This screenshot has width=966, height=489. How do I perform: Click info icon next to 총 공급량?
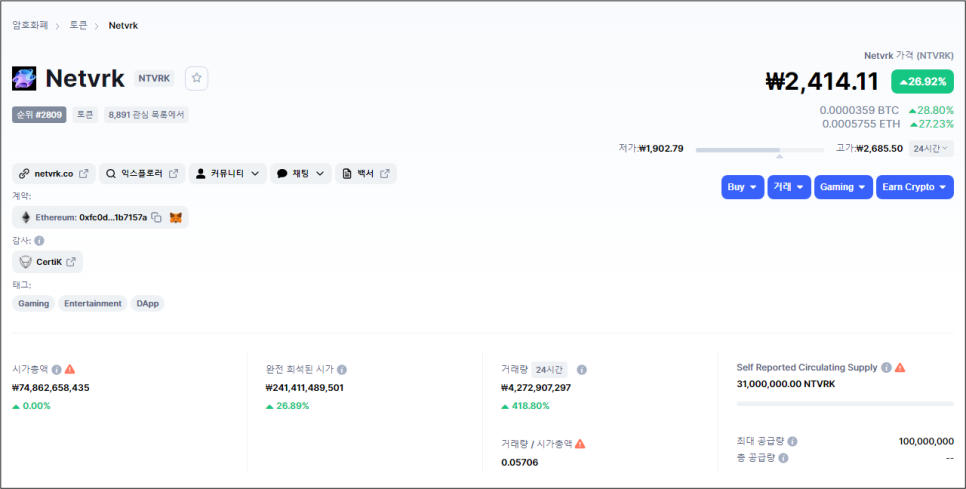783,458
